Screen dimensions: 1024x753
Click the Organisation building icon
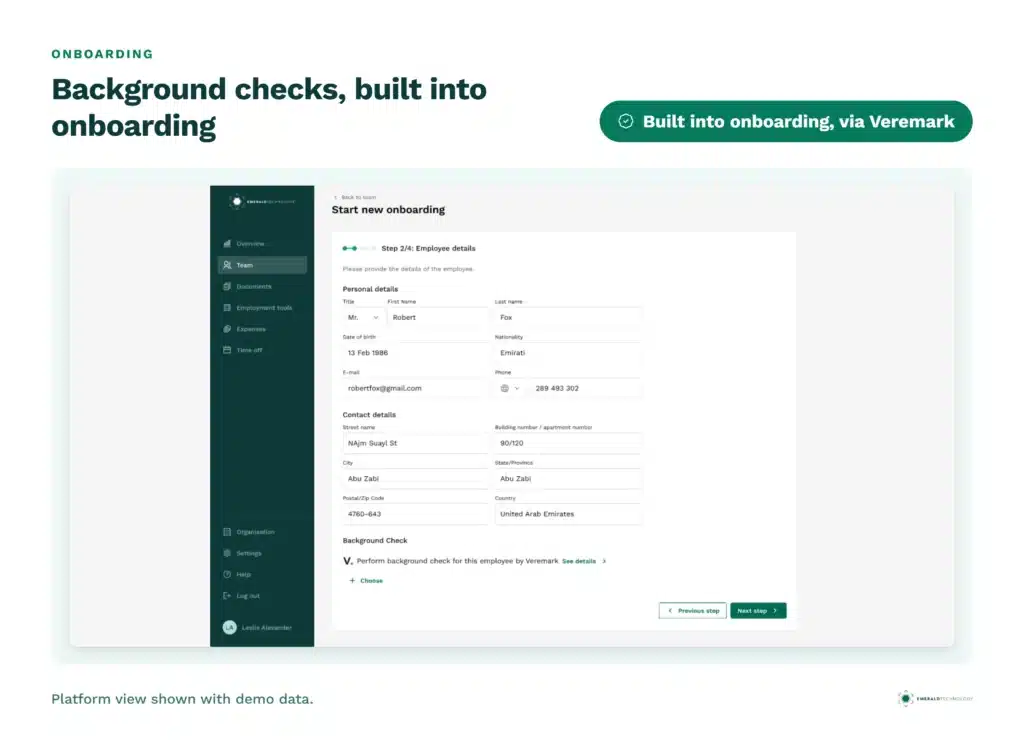[x=227, y=532]
